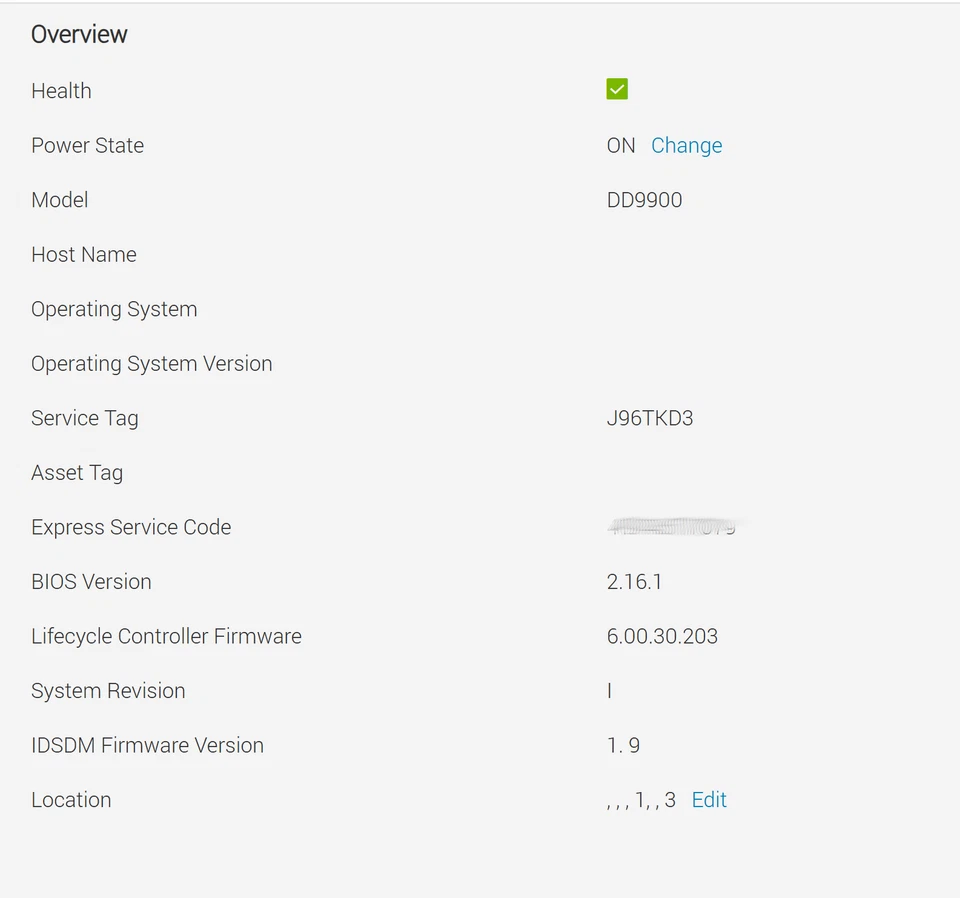Screen dimensions: 960x898
Task: Click the Edit link next to Location
Action: [709, 800]
